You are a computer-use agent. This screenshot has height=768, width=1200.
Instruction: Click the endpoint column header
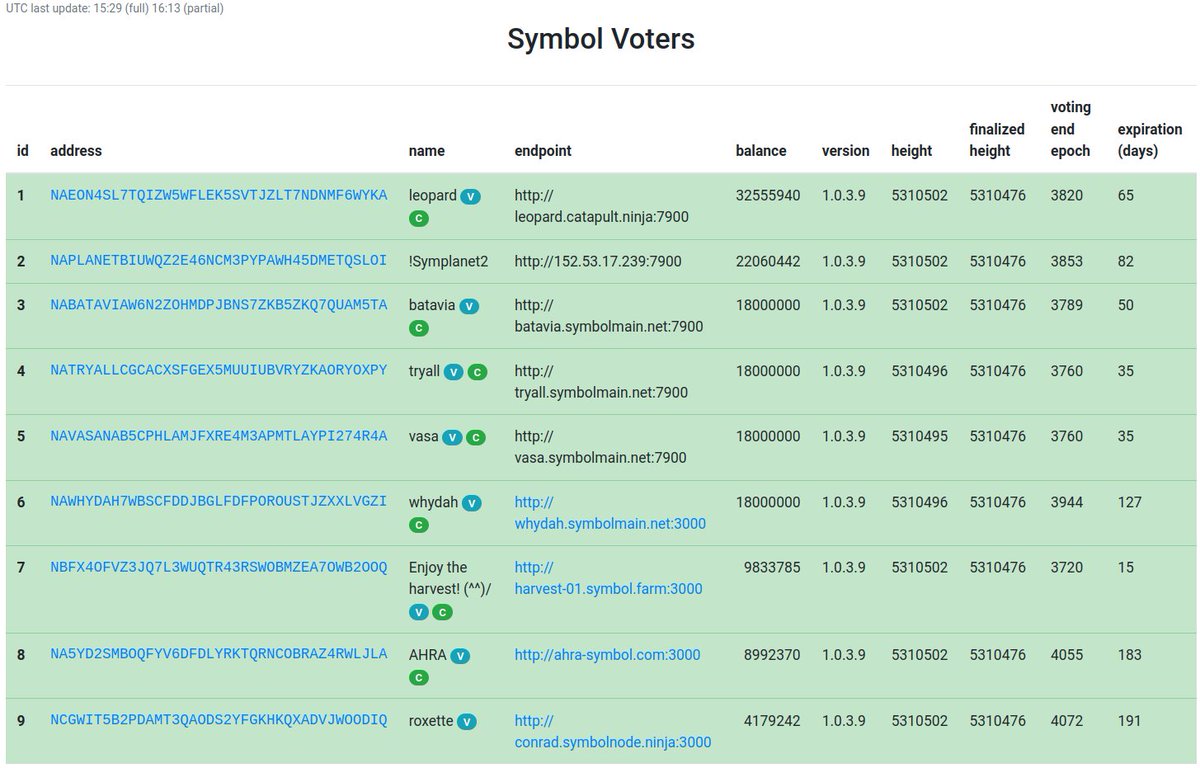[543, 151]
